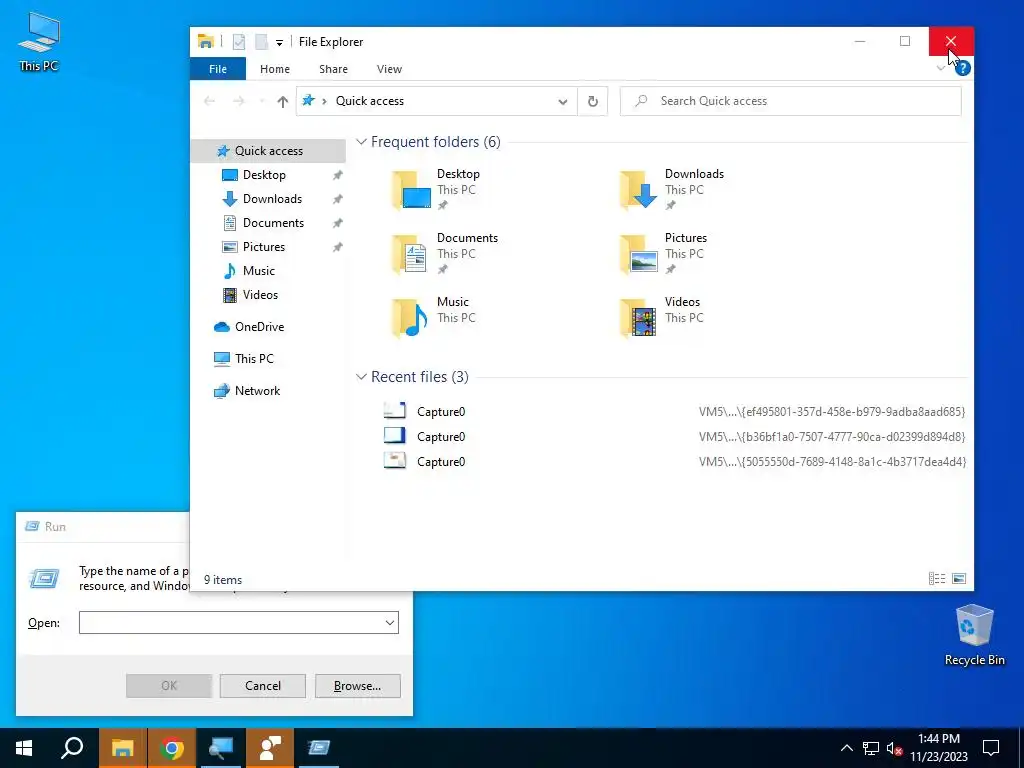This screenshot has height=768, width=1024.
Task: Click the taskbar clock showing 1:44 PM
Action: pos(938,748)
